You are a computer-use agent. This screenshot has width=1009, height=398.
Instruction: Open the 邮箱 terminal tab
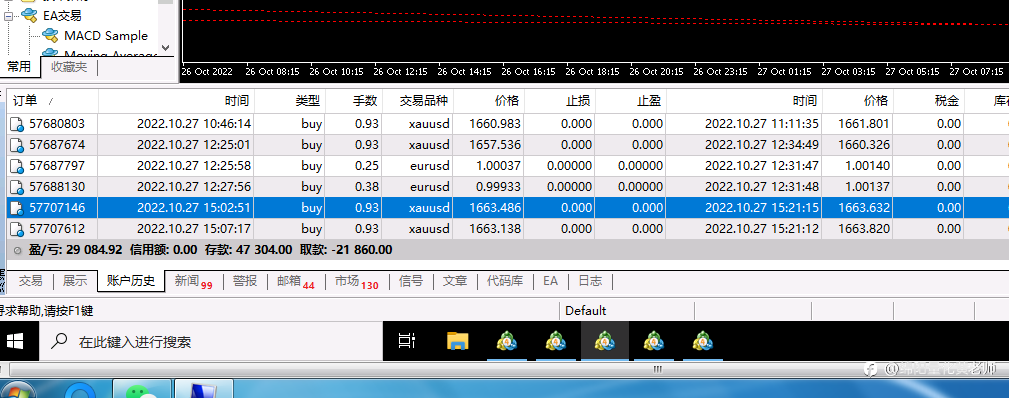(295, 281)
